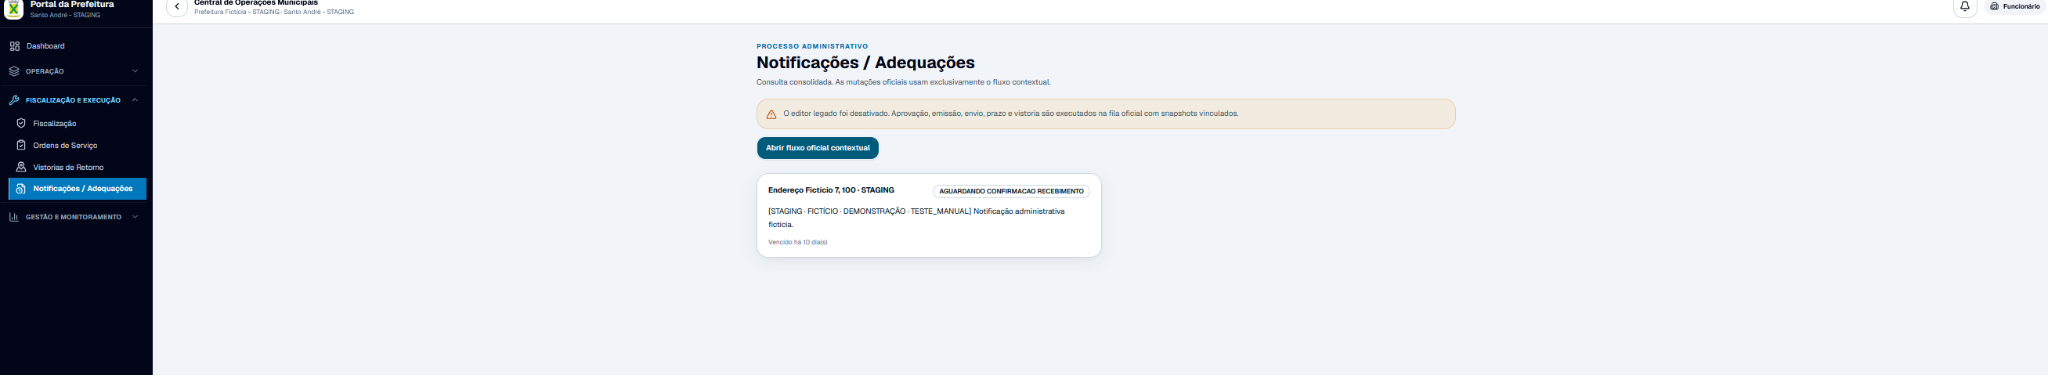Click the Vistorias de Retorno person icon
The image size is (2048, 375).
pyautogui.click(x=21, y=167)
